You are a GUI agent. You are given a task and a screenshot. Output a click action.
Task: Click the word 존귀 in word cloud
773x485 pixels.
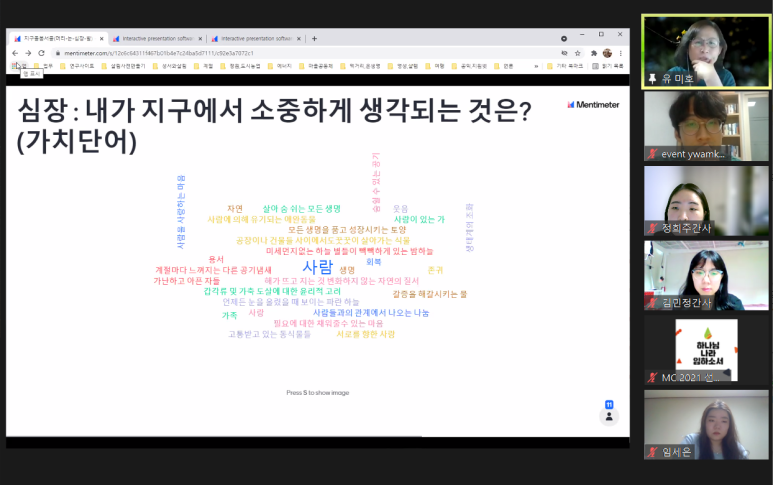[x=435, y=270]
